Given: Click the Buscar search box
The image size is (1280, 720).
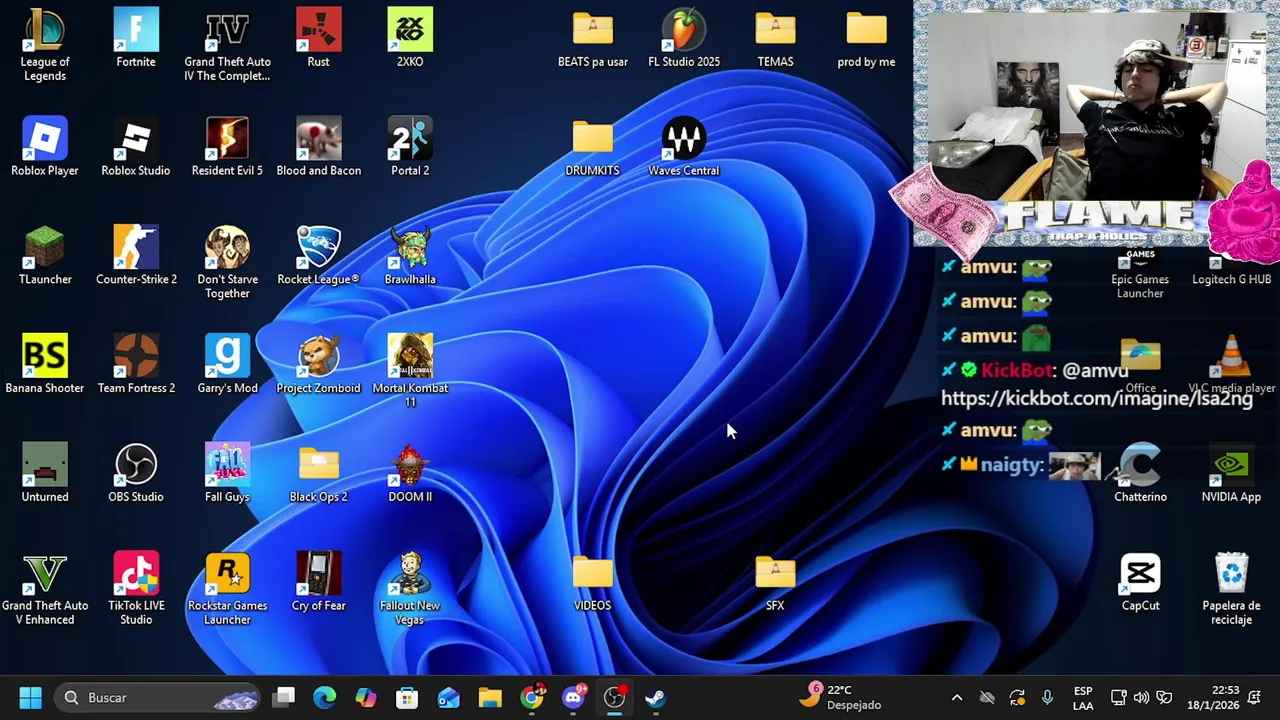Looking at the screenshot, I should pyautogui.click(x=159, y=698).
